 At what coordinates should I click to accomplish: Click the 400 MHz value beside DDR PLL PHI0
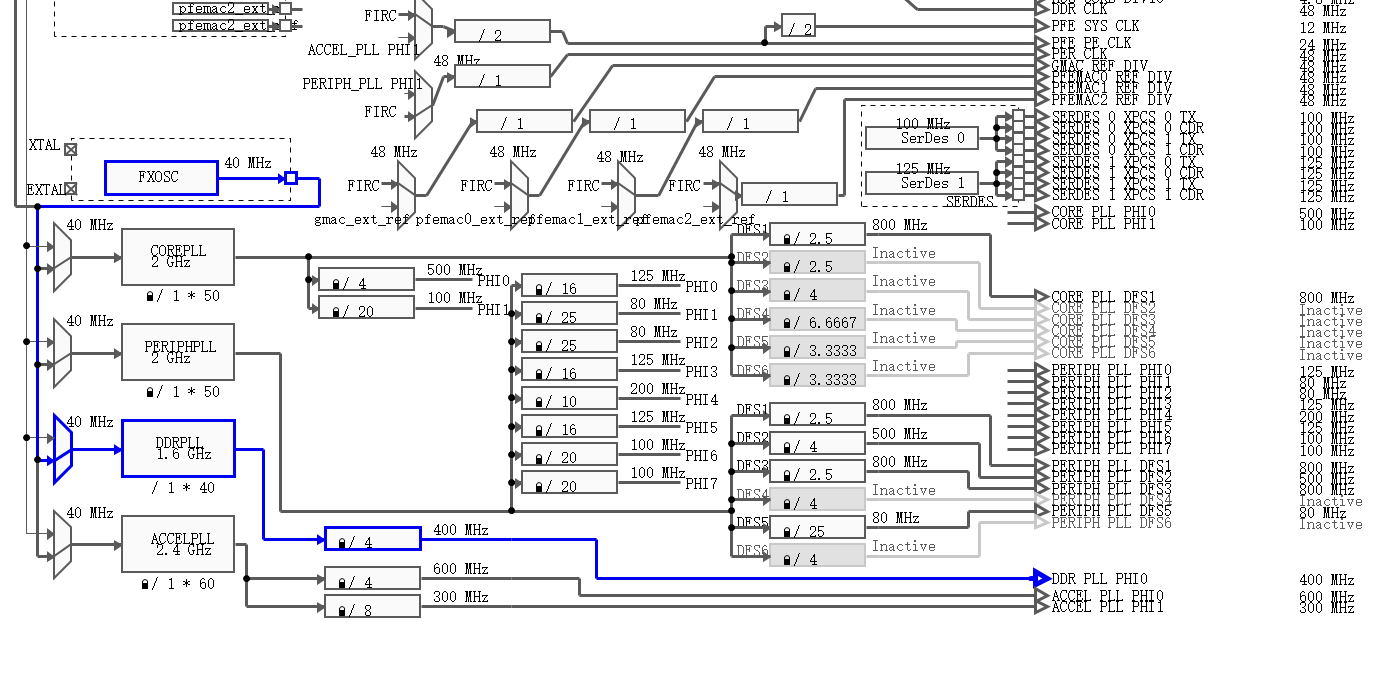[1327, 579]
